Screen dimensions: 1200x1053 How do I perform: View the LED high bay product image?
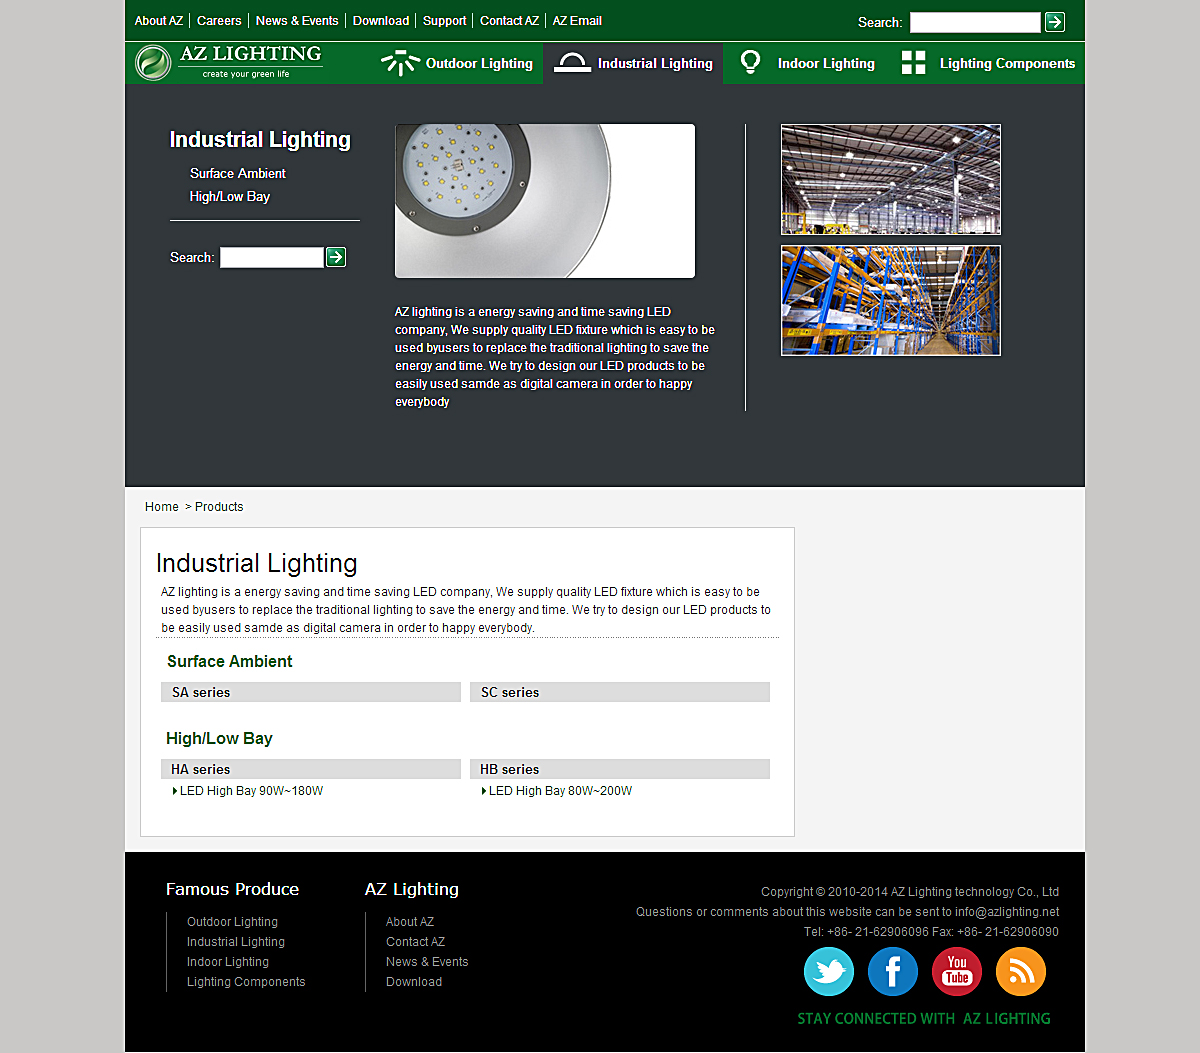click(x=545, y=201)
